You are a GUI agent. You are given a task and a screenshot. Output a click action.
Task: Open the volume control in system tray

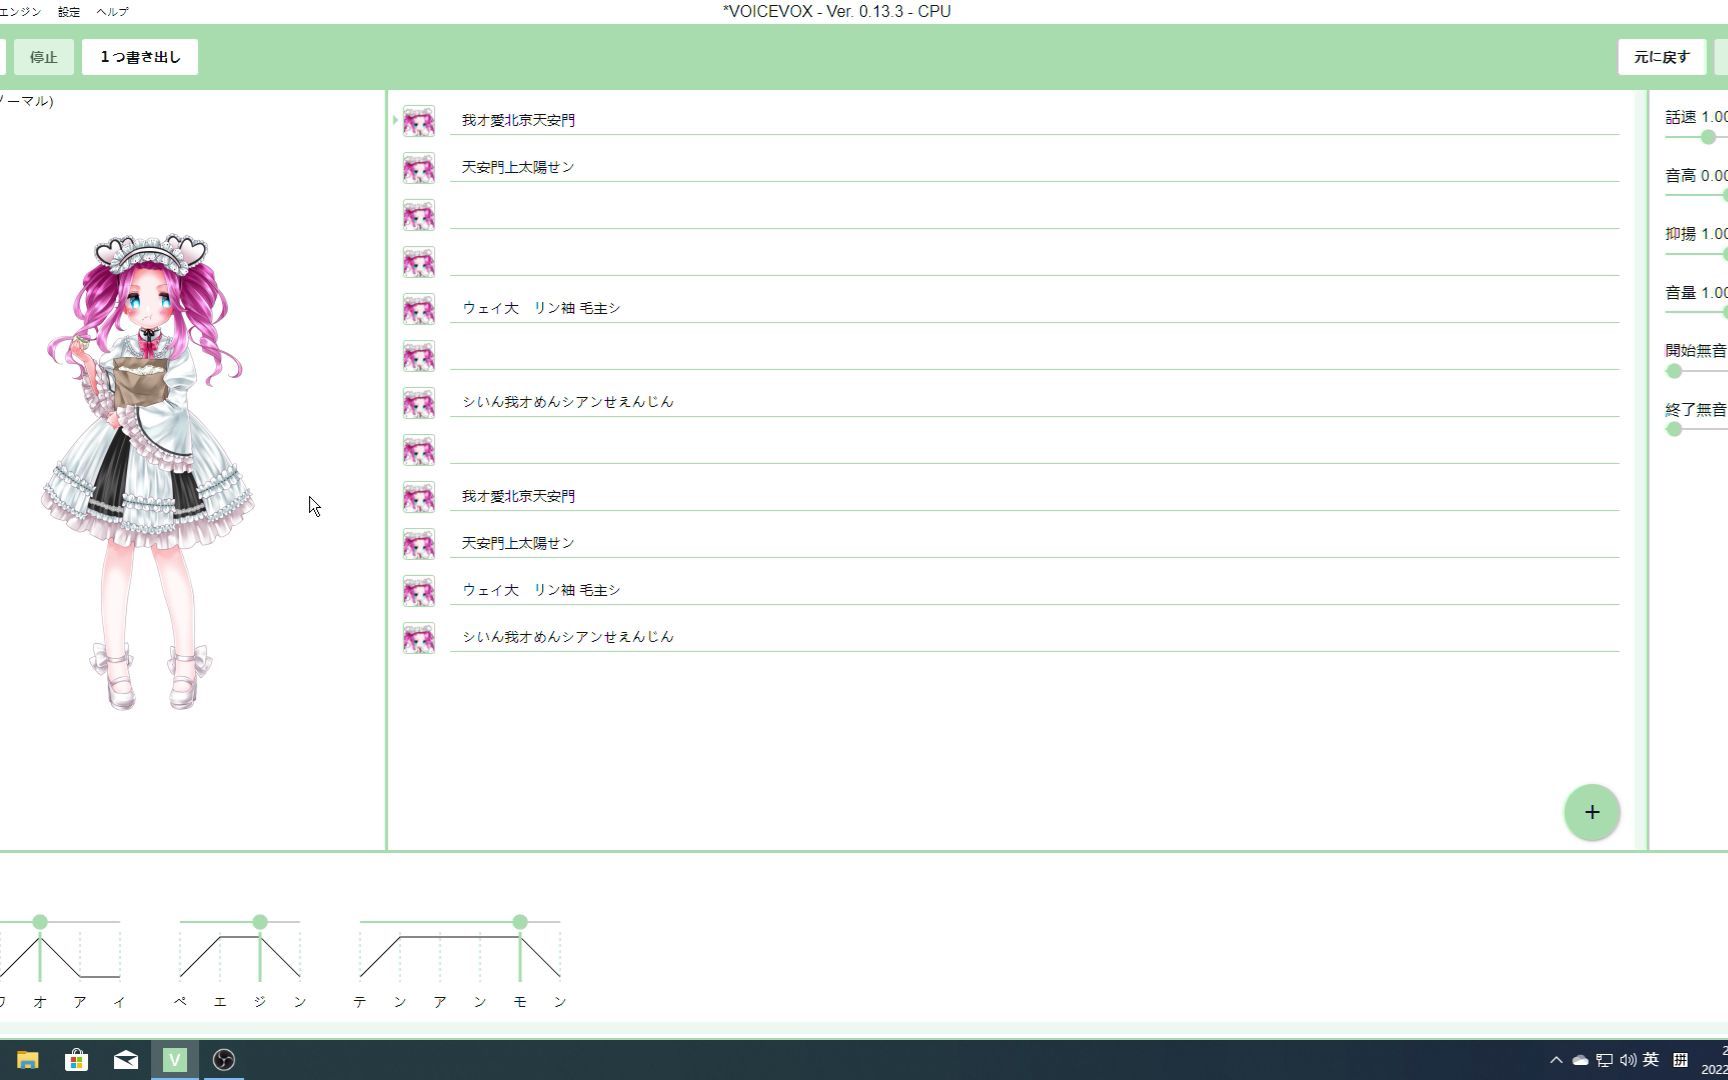(1628, 1060)
